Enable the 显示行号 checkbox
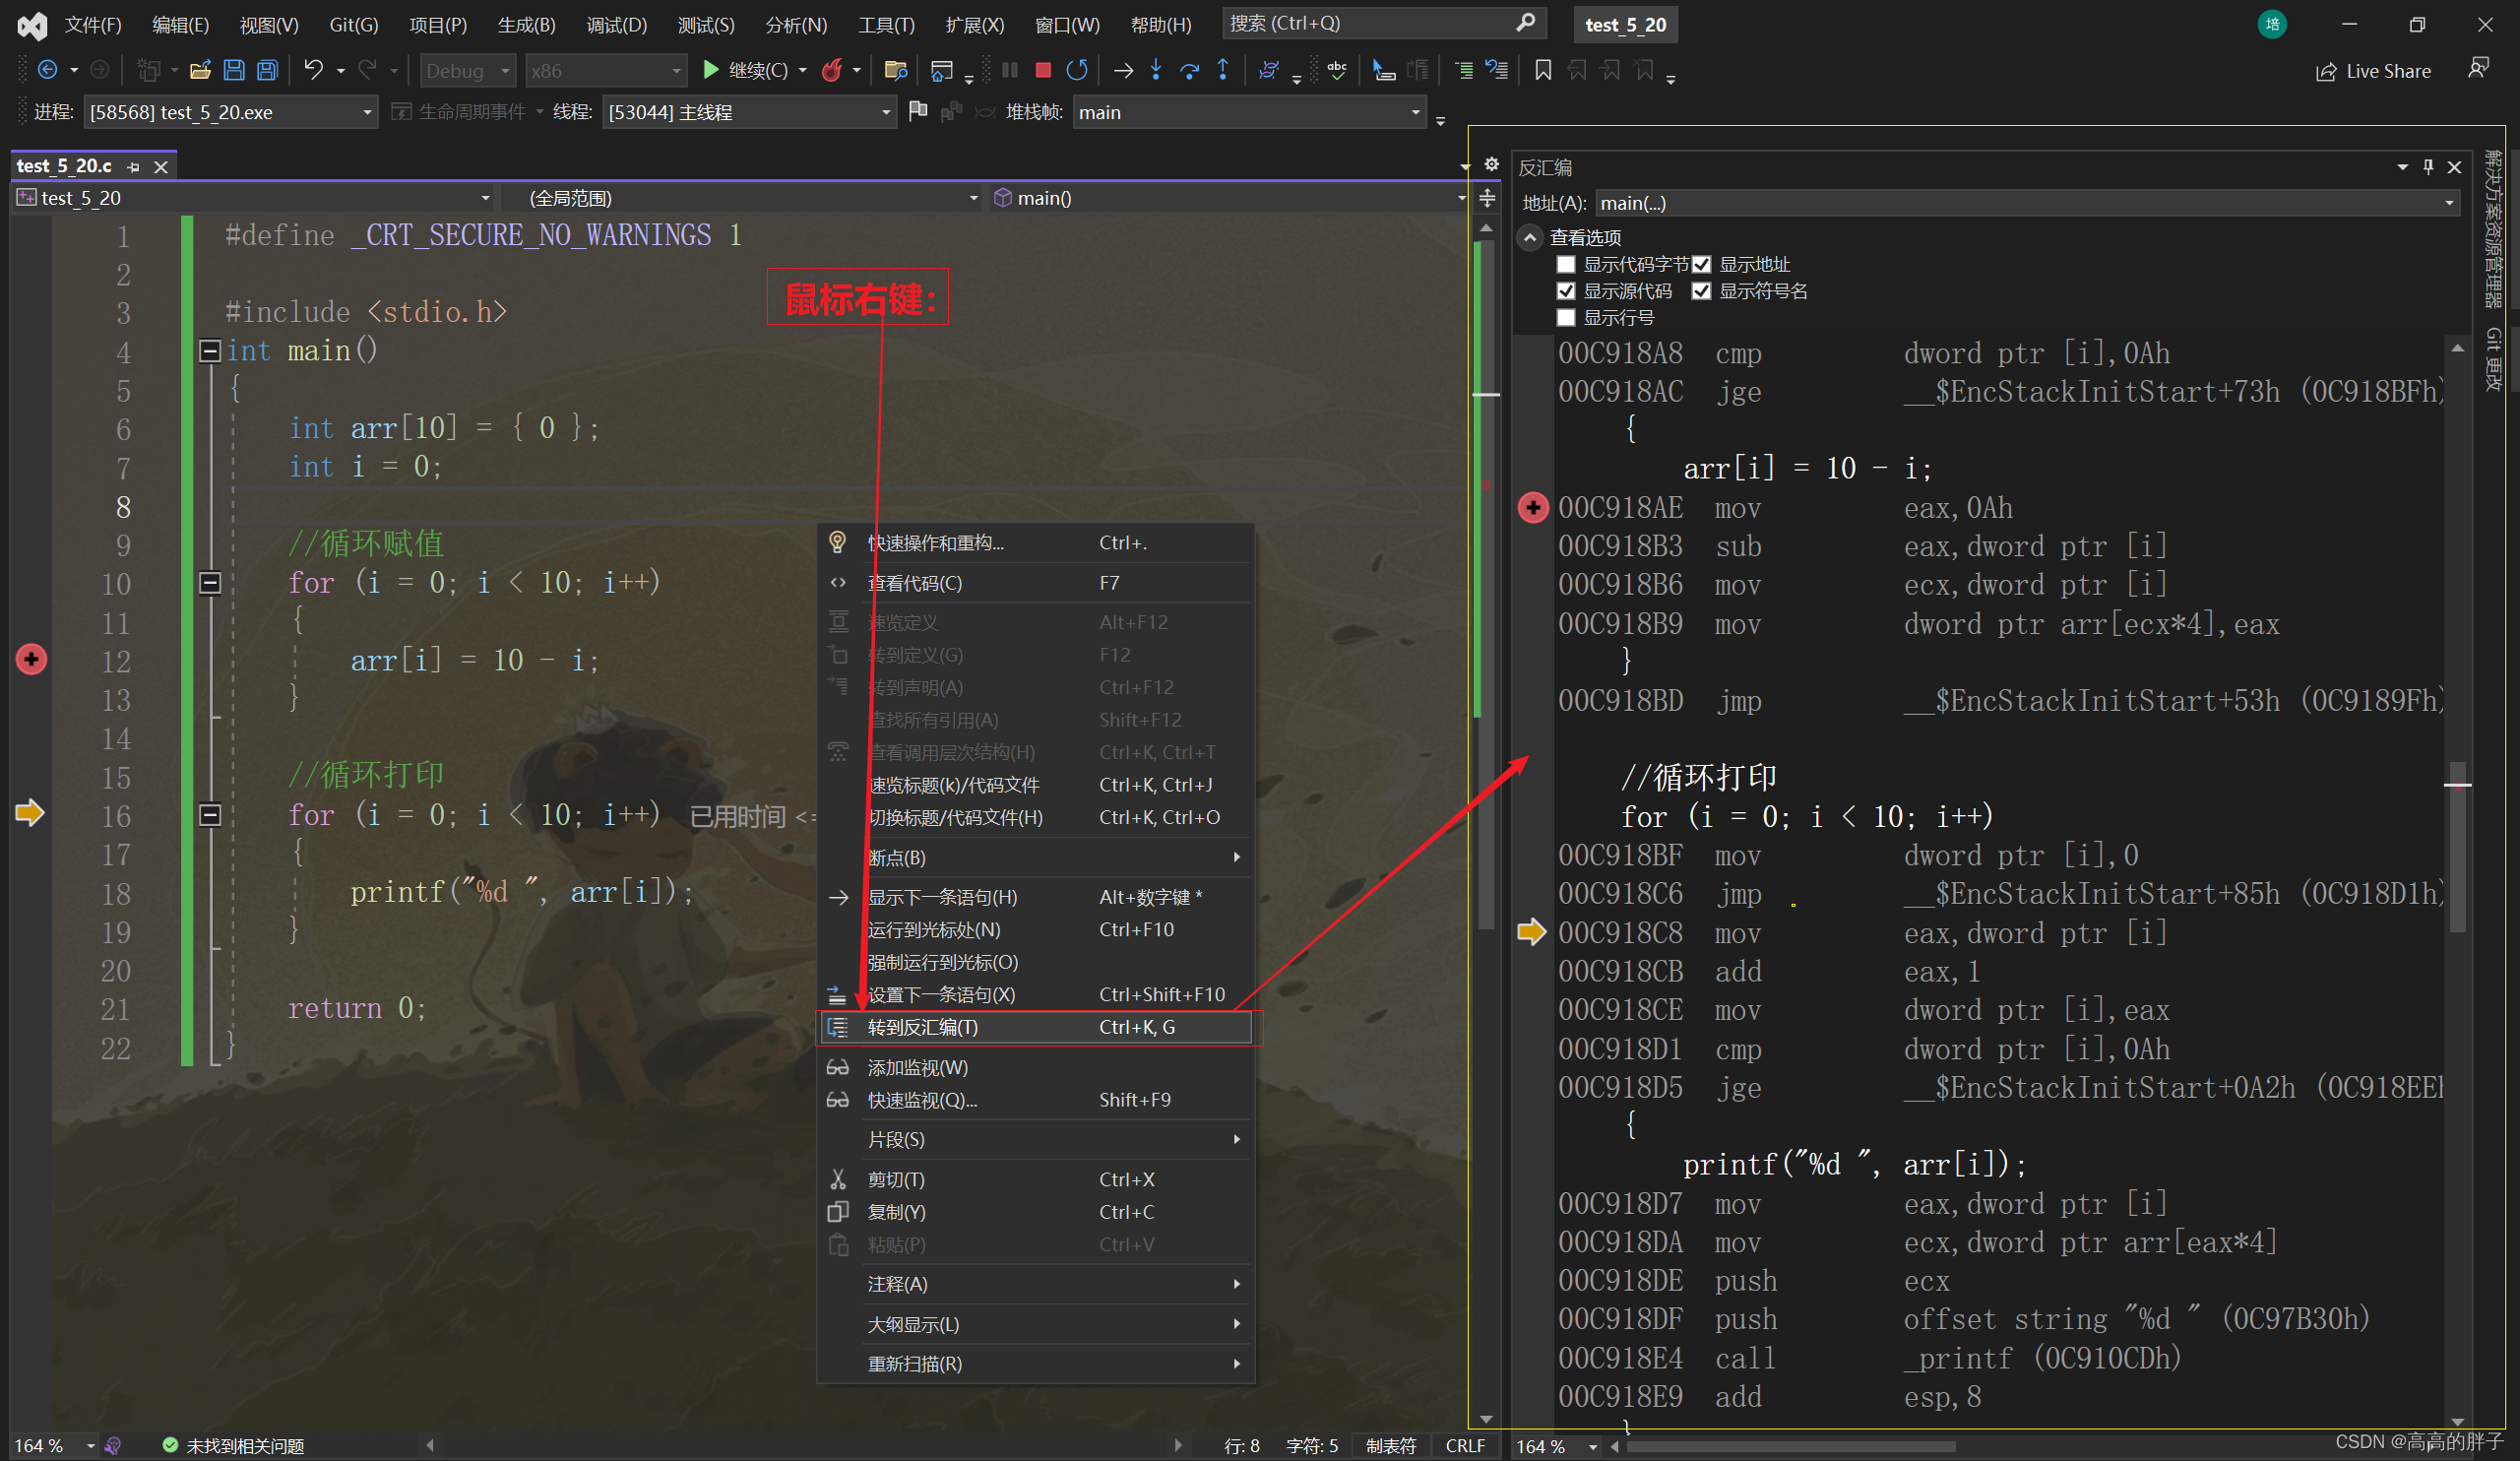This screenshot has height=1461, width=2520. [1566, 318]
